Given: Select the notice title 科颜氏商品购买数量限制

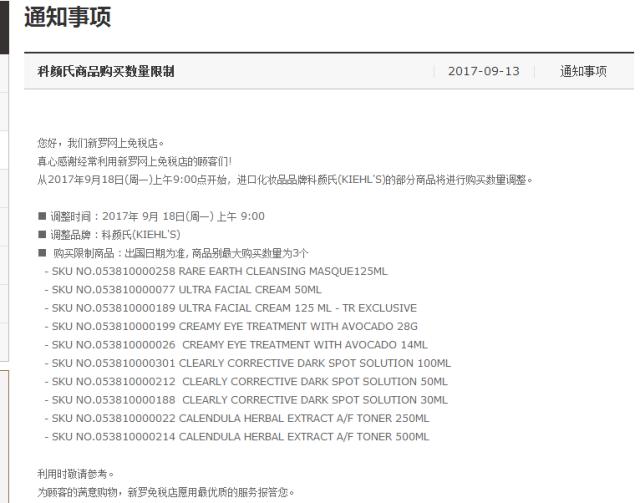Looking at the screenshot, I should [106, 71].
